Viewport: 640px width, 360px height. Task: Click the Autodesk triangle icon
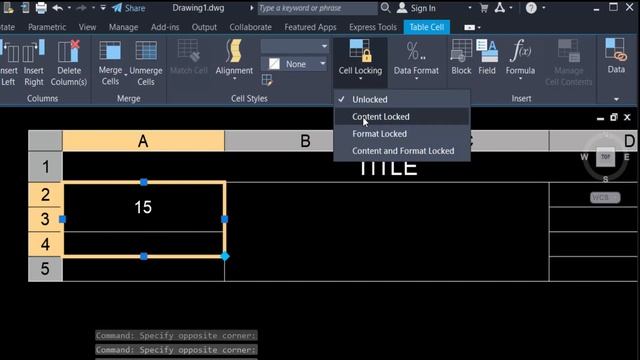(x=500, y=8)
